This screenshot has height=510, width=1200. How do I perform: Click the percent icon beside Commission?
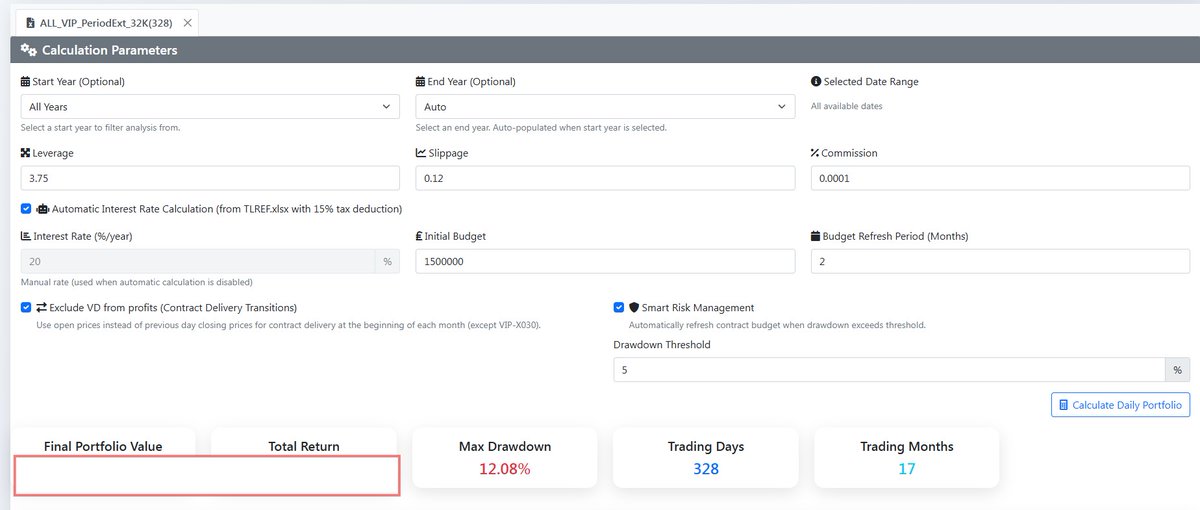[815, 153]
